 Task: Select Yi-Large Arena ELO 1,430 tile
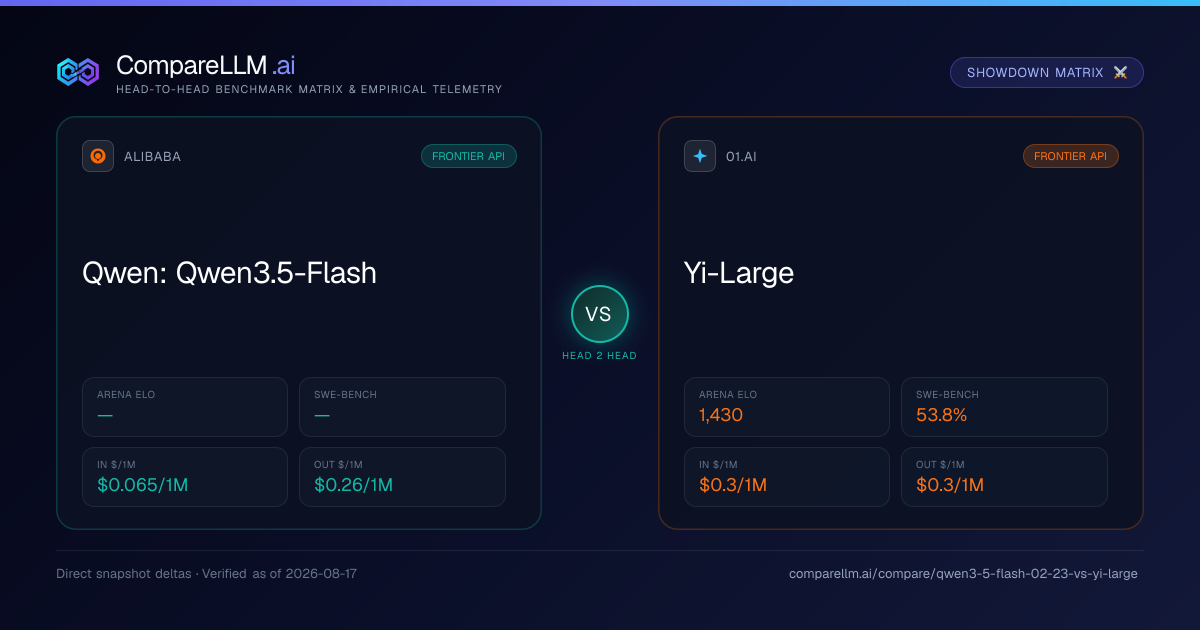pos(787,407)
